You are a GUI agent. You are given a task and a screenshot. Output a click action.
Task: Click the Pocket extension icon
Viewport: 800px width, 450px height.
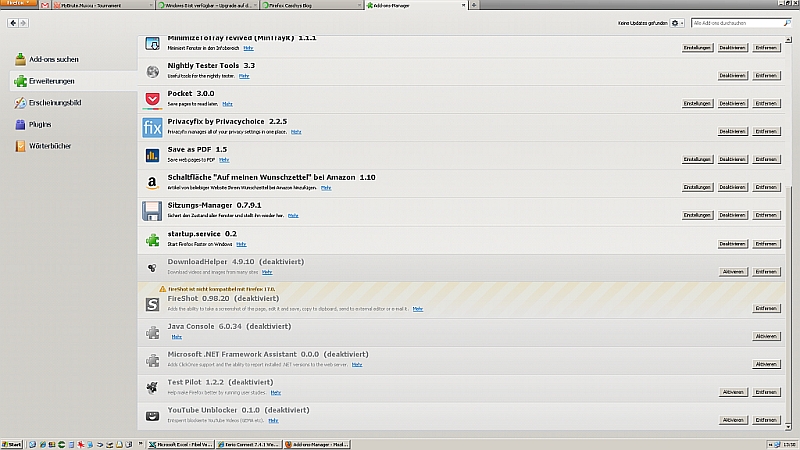pyautogui.click(x=152, y=99)
